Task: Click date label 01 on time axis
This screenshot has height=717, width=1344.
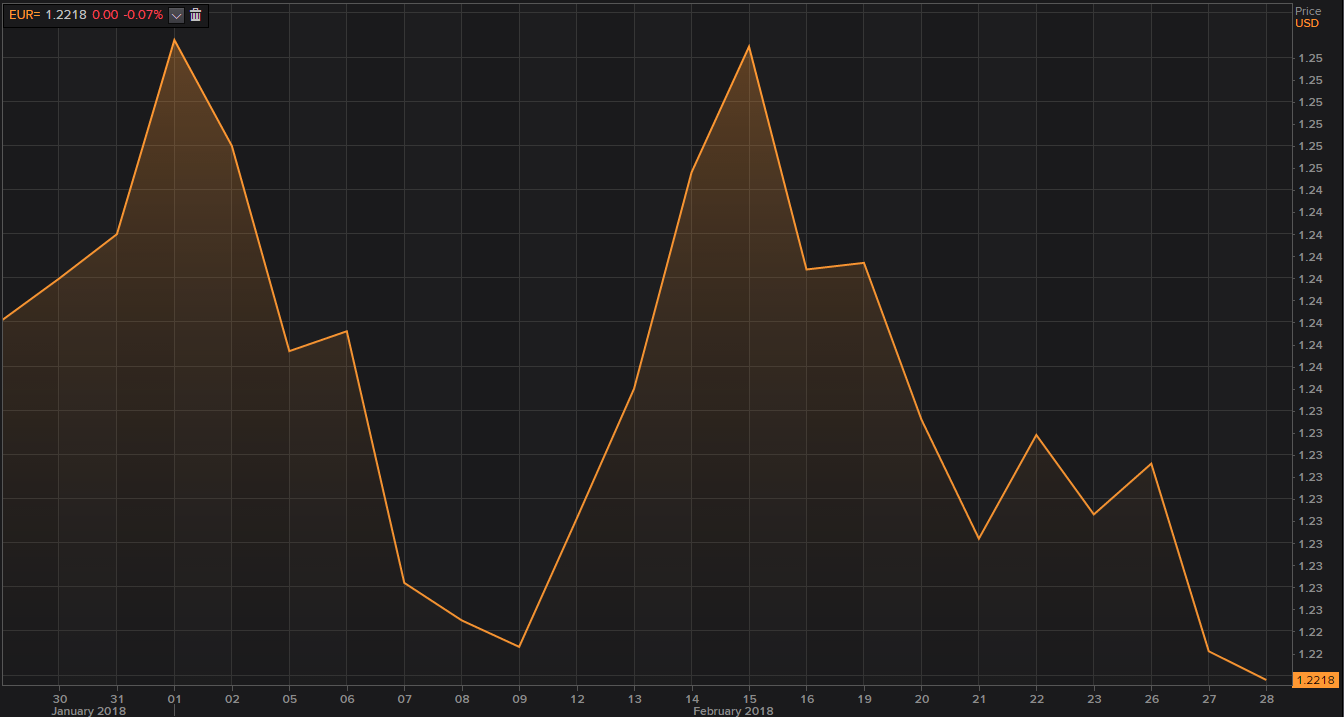Action: 175,699
